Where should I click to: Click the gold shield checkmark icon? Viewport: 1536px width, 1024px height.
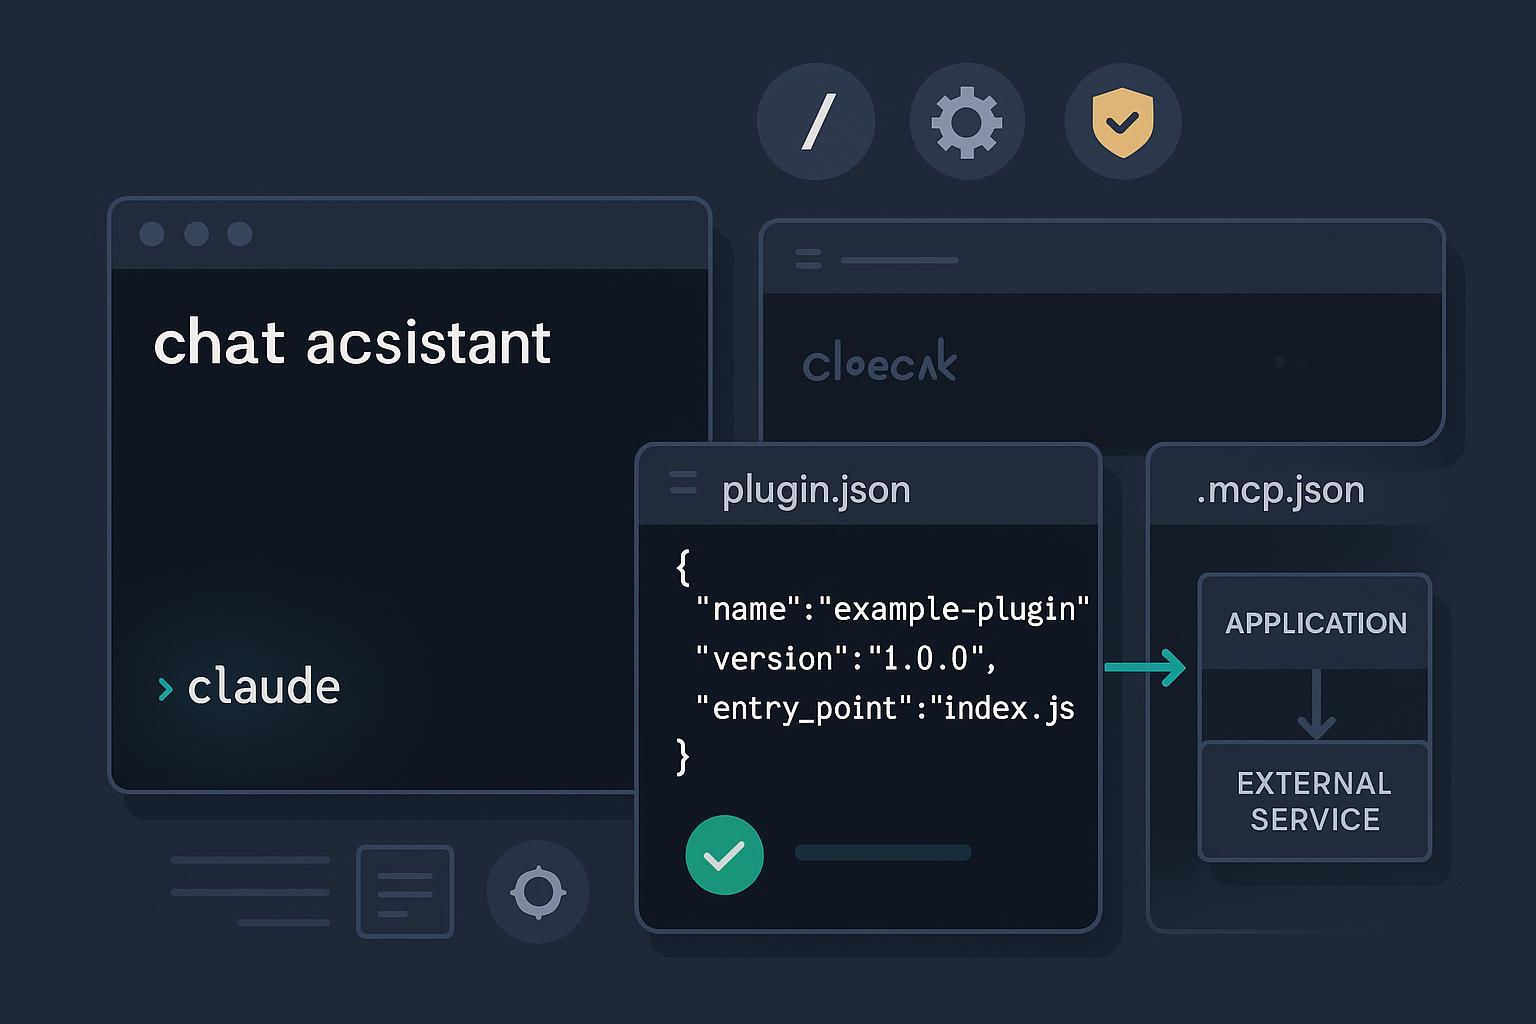pyautogui.click(x=1123, y=122)
